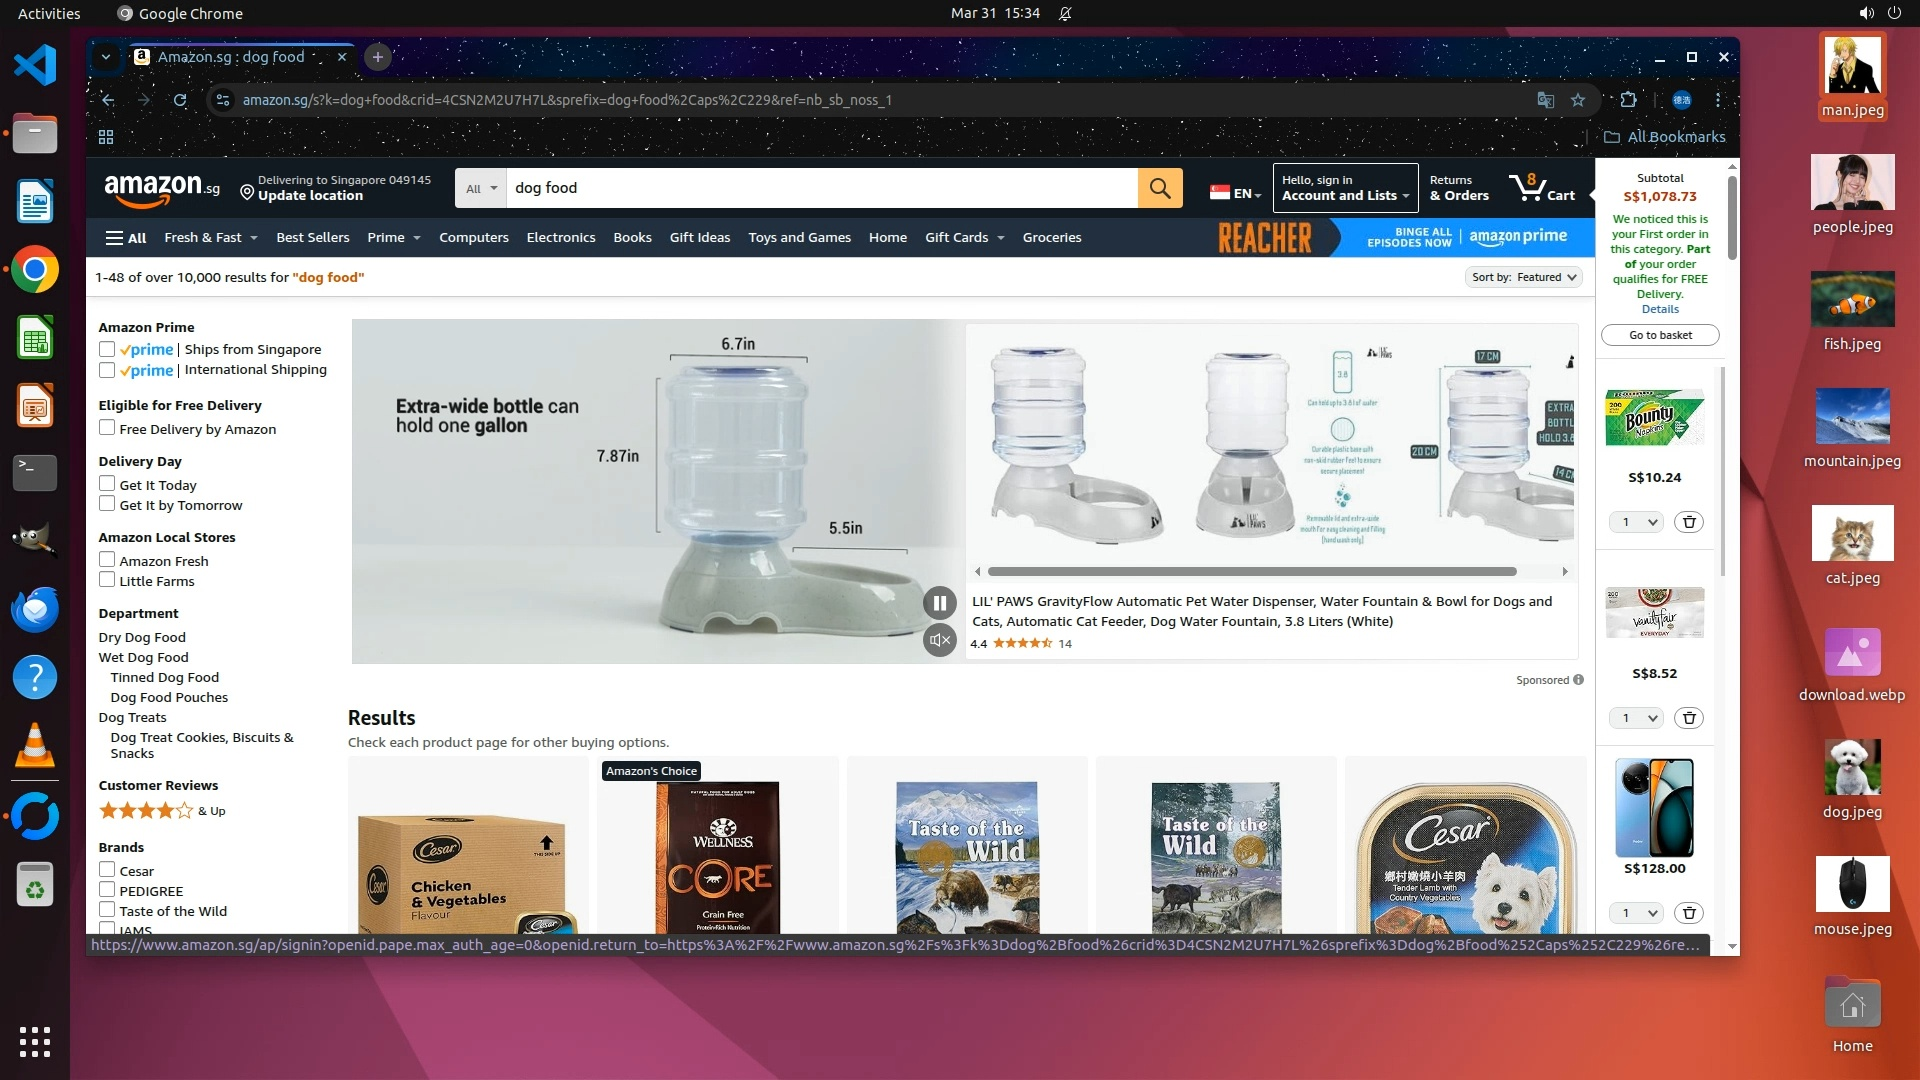Click the Translate page icon in the address bar
Image resolution: width=1920 pixels, height=1080 pixels.
click(1545, 100)
